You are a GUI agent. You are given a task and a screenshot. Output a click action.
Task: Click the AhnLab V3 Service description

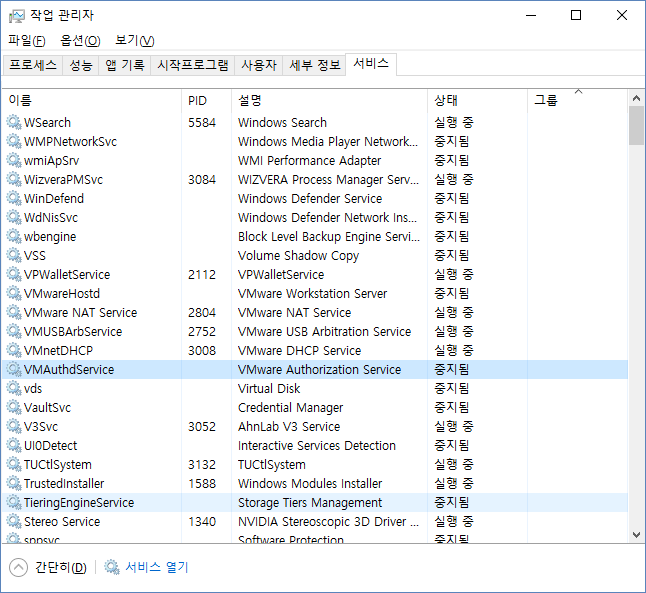289,427
